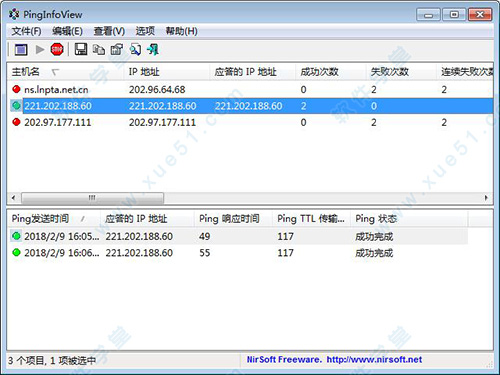The image size is (500, 375).
Task: Open the 查看(V) menu
Action: coord(109,31)
